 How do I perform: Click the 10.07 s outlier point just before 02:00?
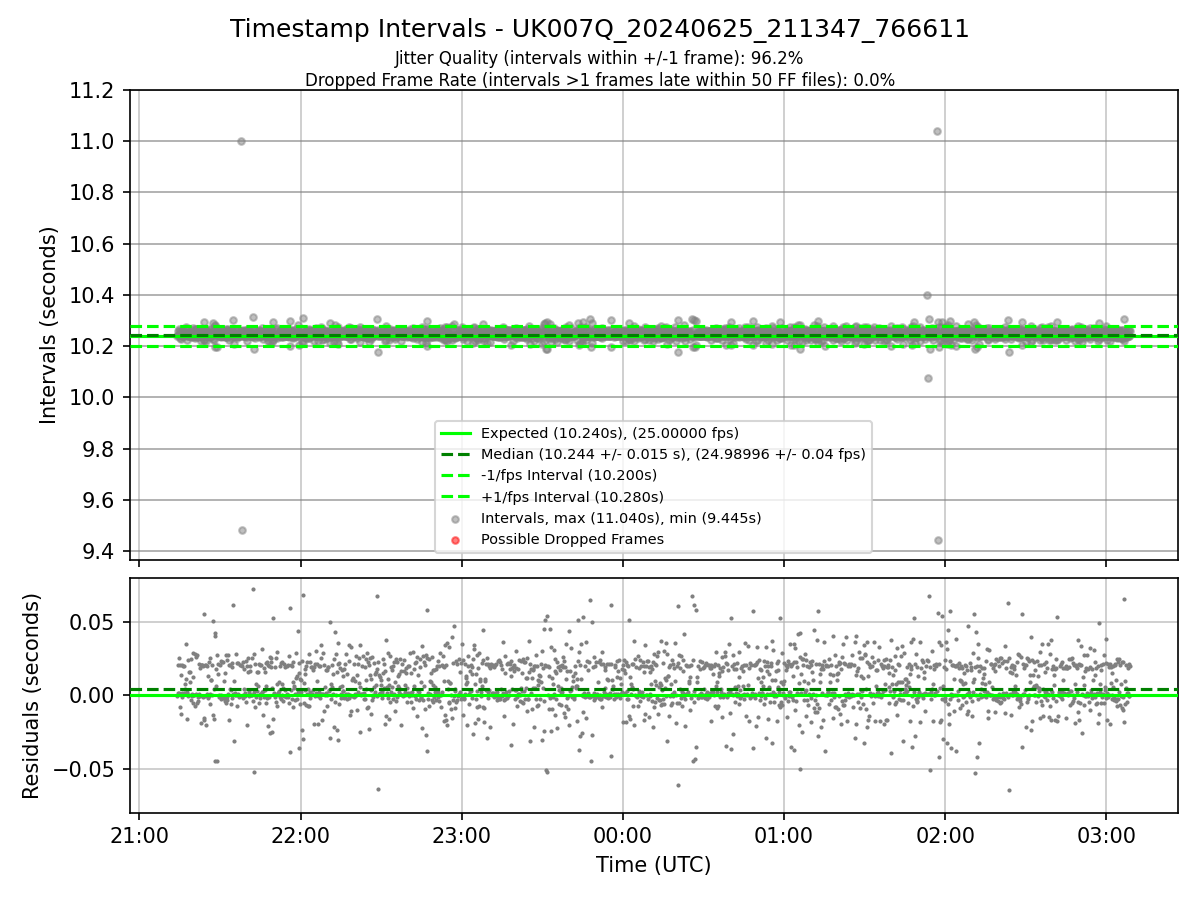(x=928, y=378)
